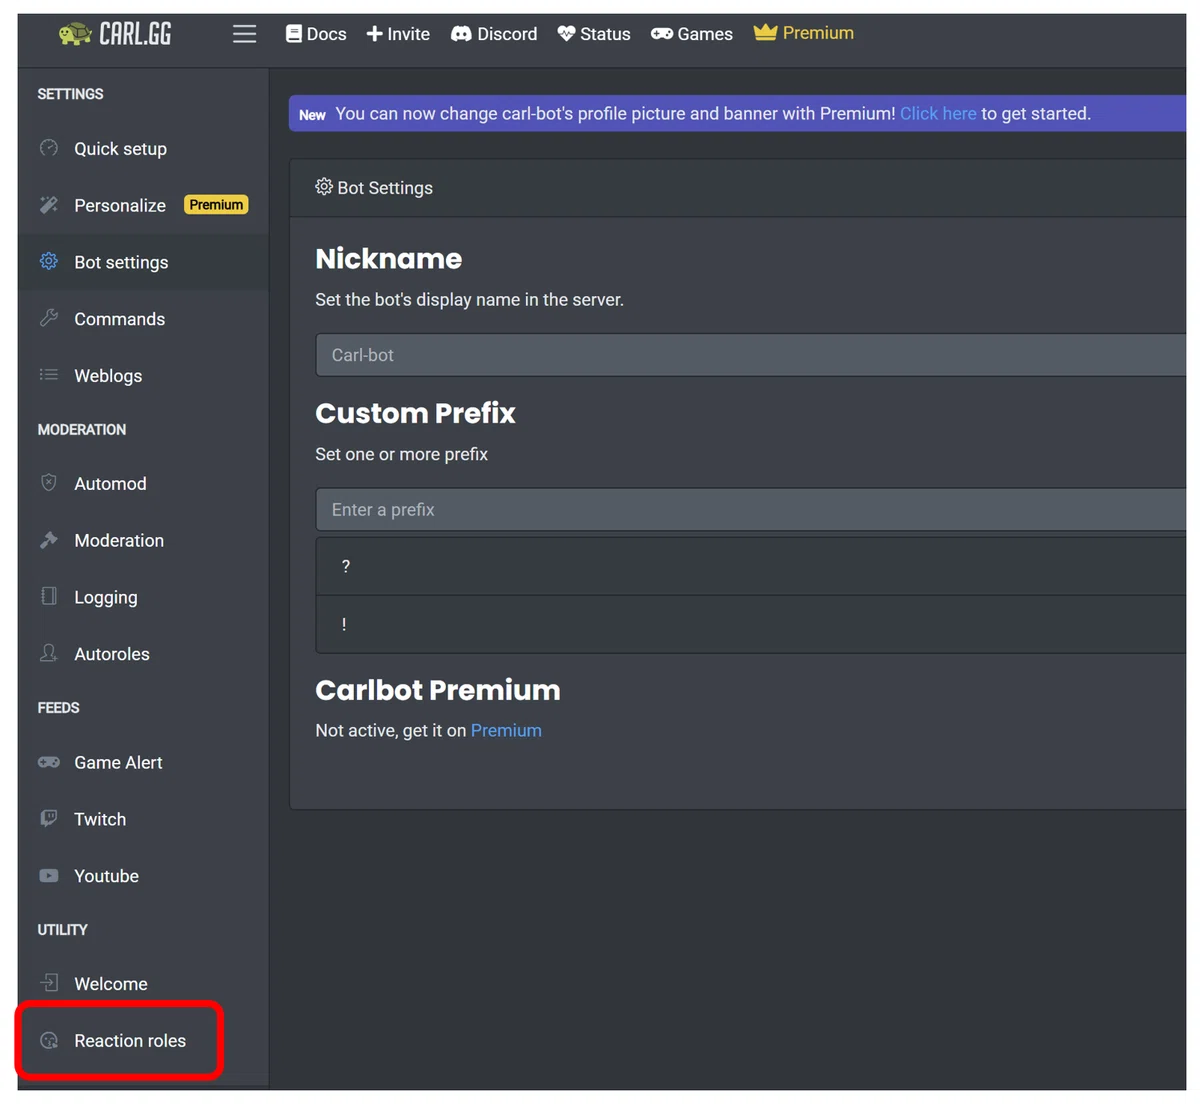Screen dimensions: 1200x1104
Task: Follow the 'Click here' banner link
Action: tap(938, 113)
